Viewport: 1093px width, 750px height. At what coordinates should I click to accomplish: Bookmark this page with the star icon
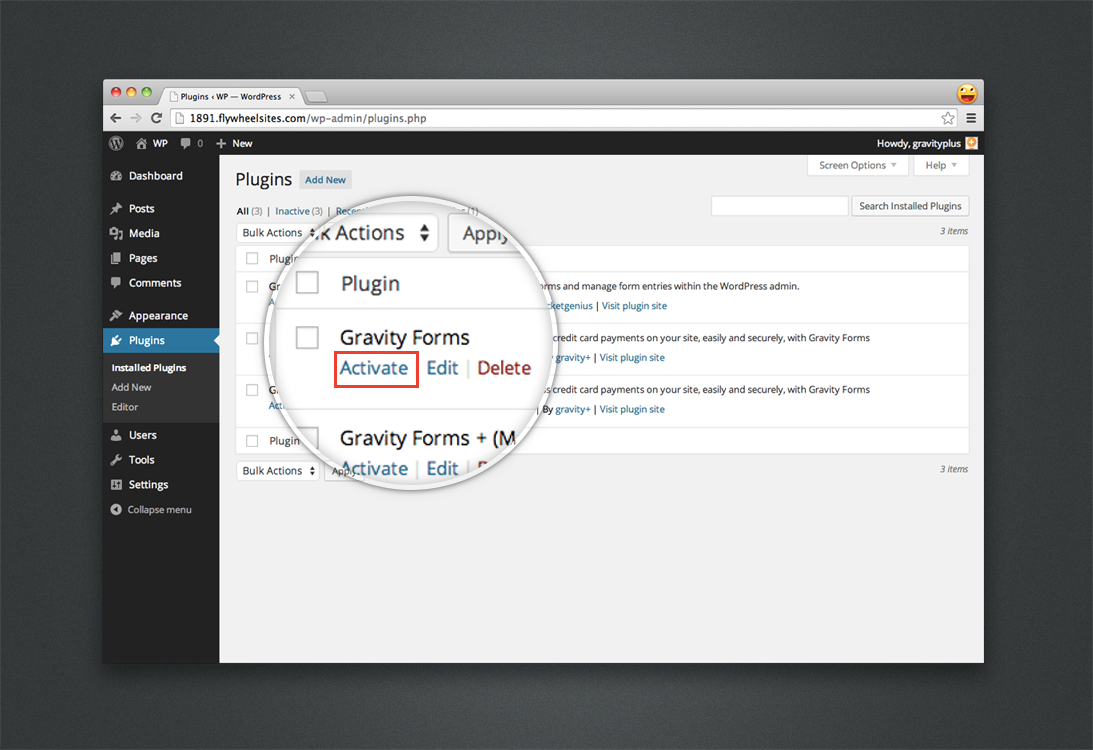coord(947,118)
